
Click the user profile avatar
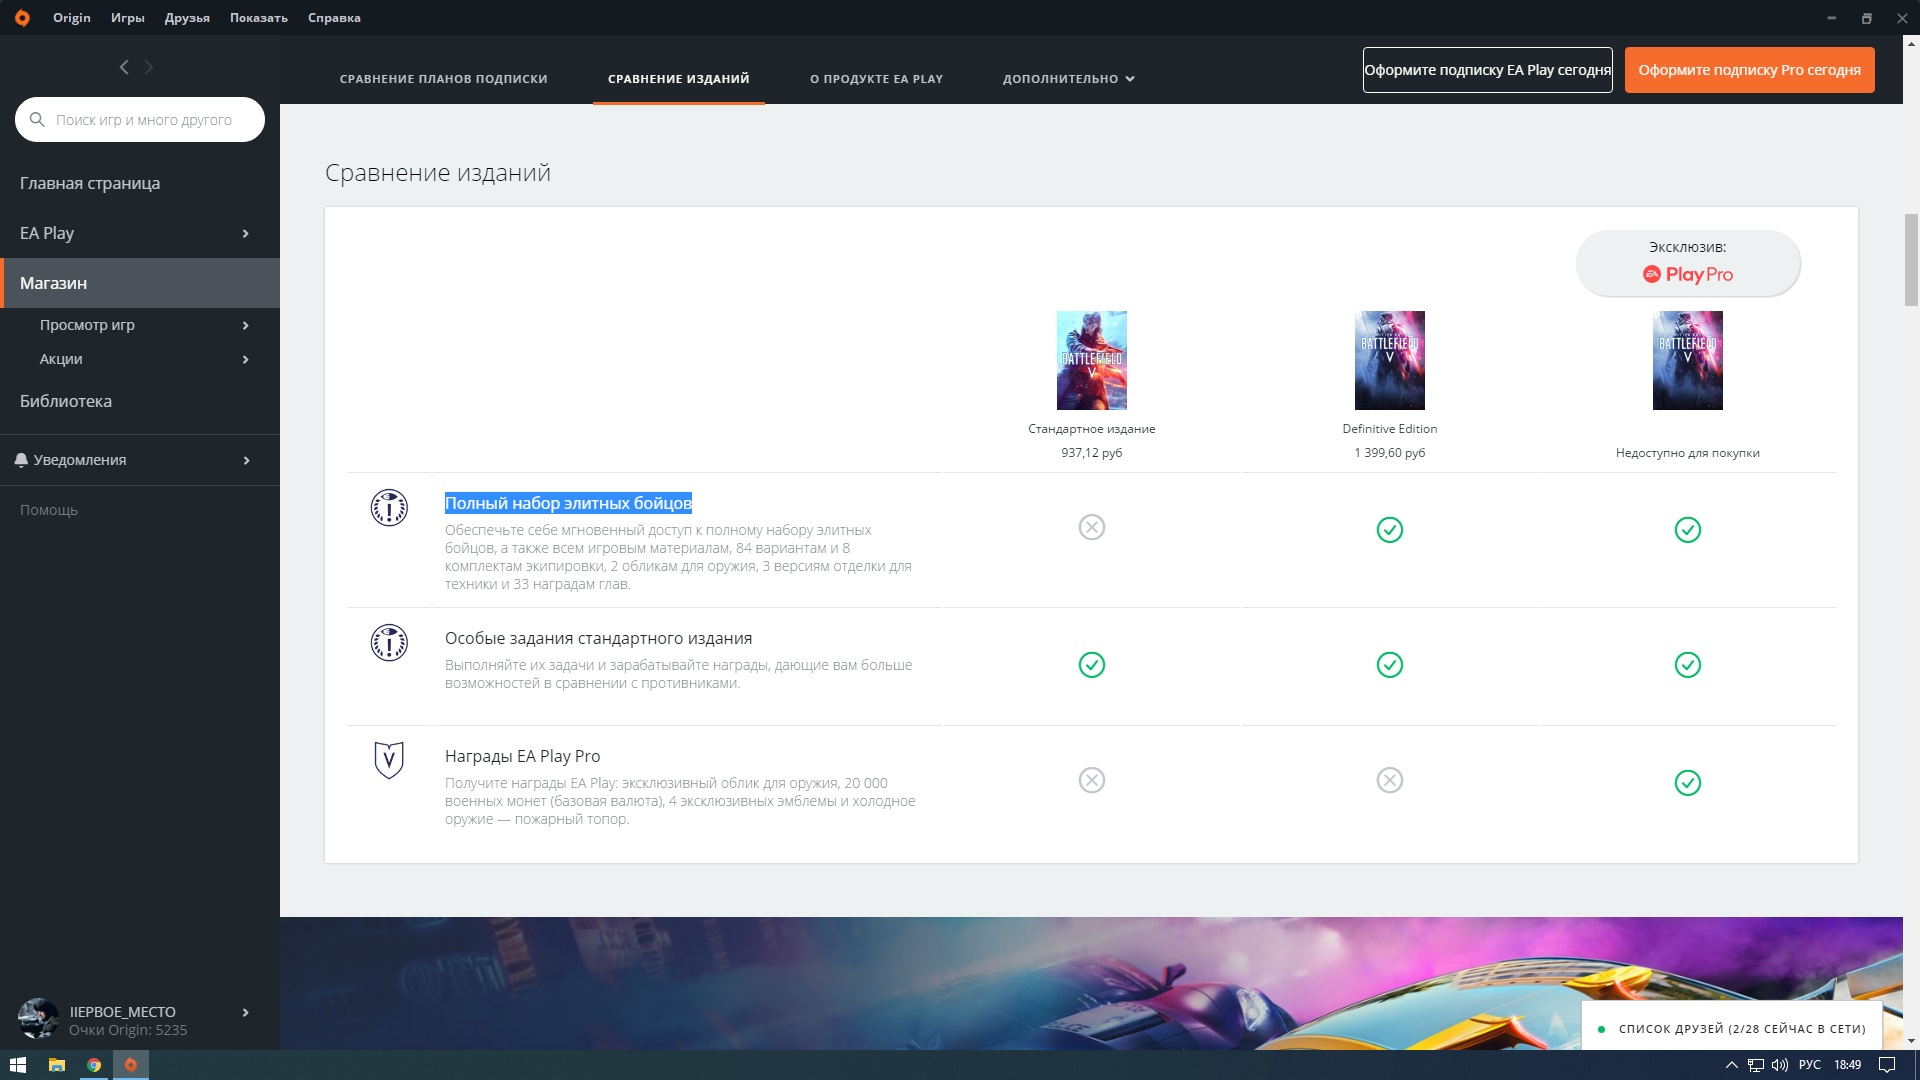coord(38,1019)
